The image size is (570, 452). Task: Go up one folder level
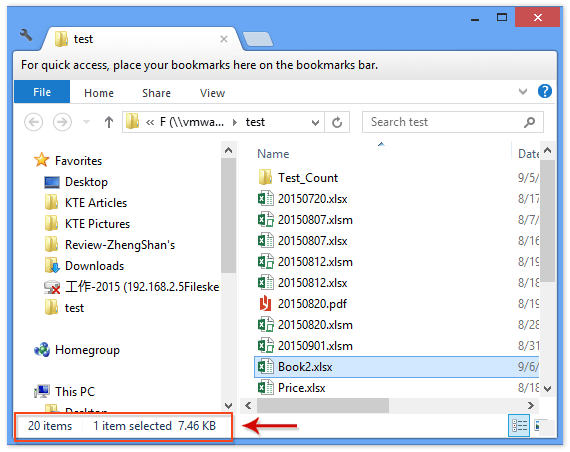(x=109, y=122)
